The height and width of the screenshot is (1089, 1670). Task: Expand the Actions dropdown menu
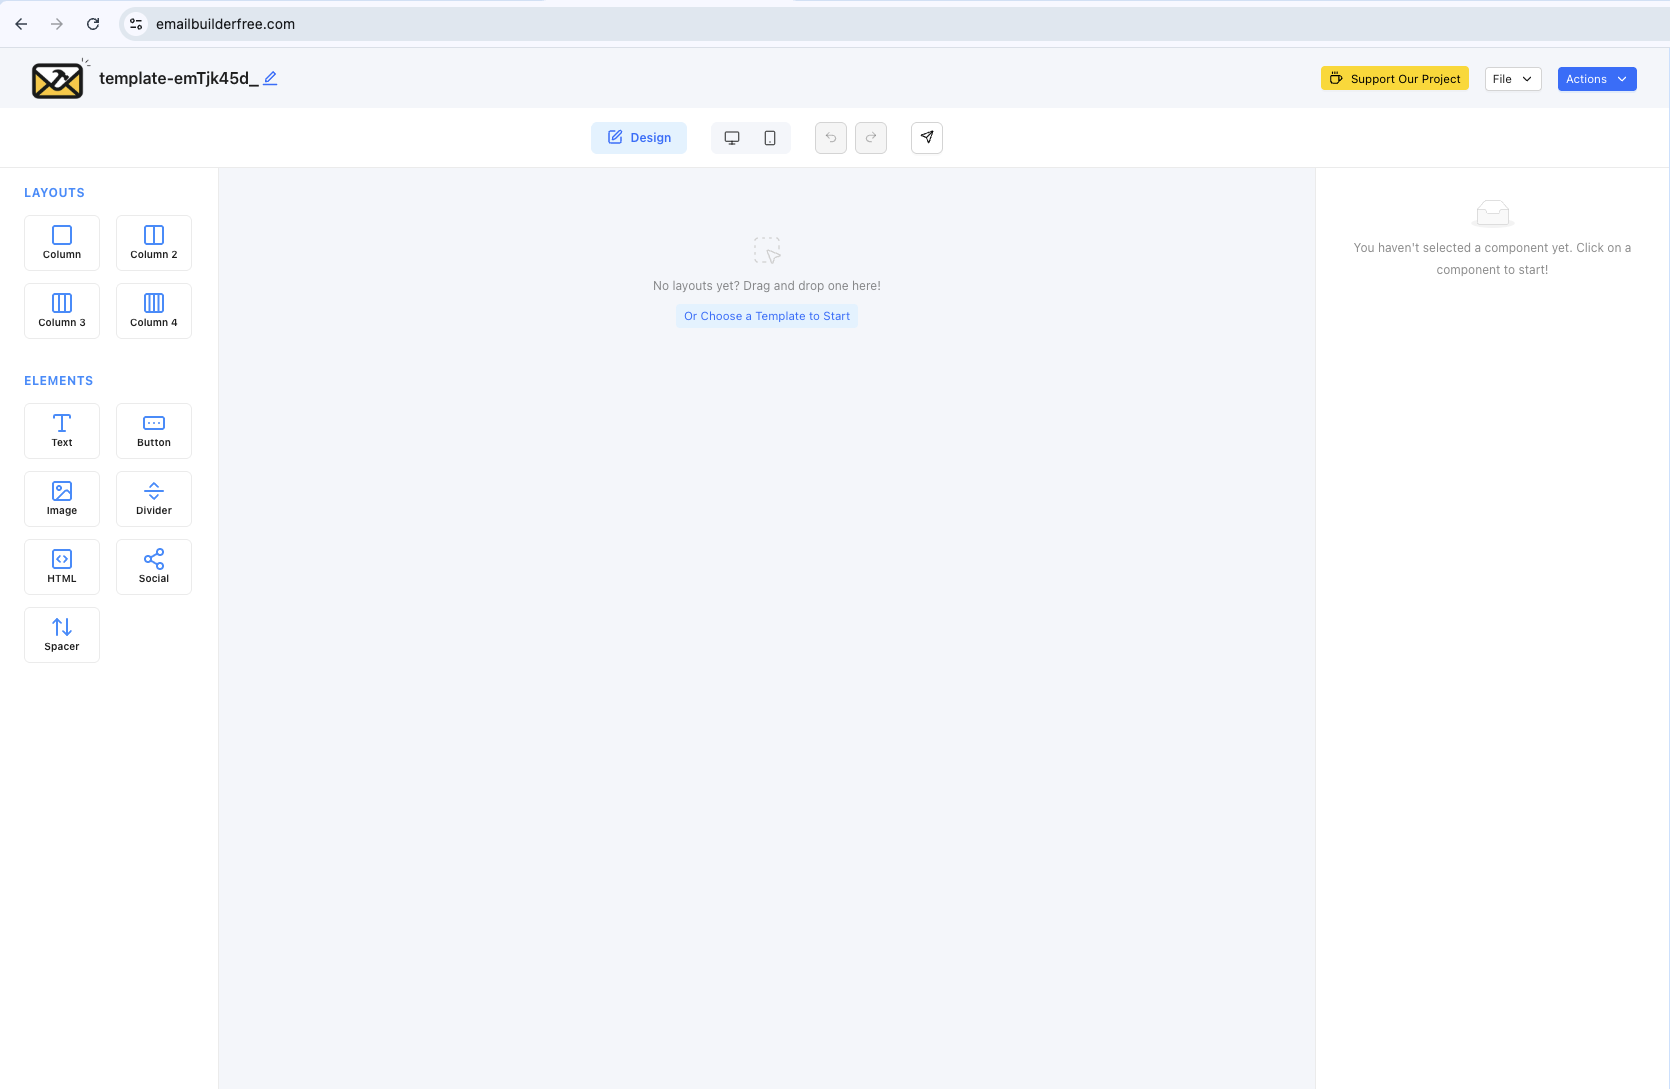pyautogui.click(x=1596, y=79)
